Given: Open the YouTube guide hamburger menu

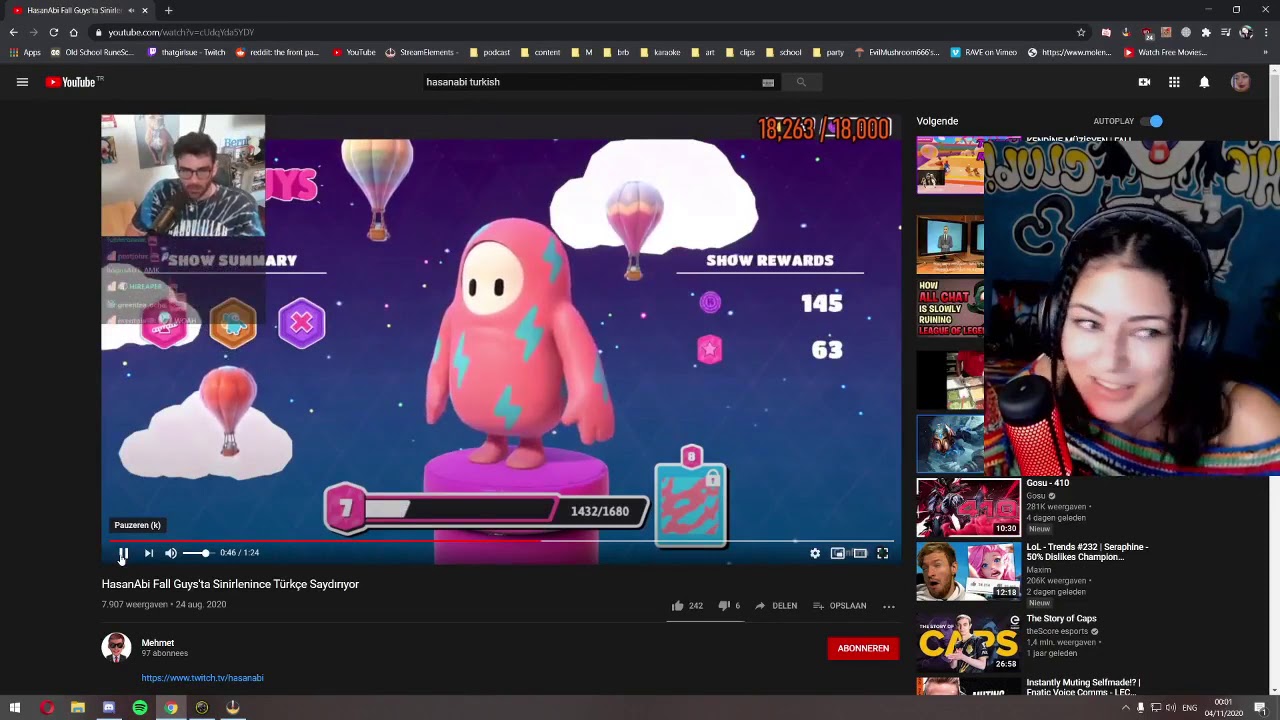Looking at the screenshot, I should (x=22, y=82).
